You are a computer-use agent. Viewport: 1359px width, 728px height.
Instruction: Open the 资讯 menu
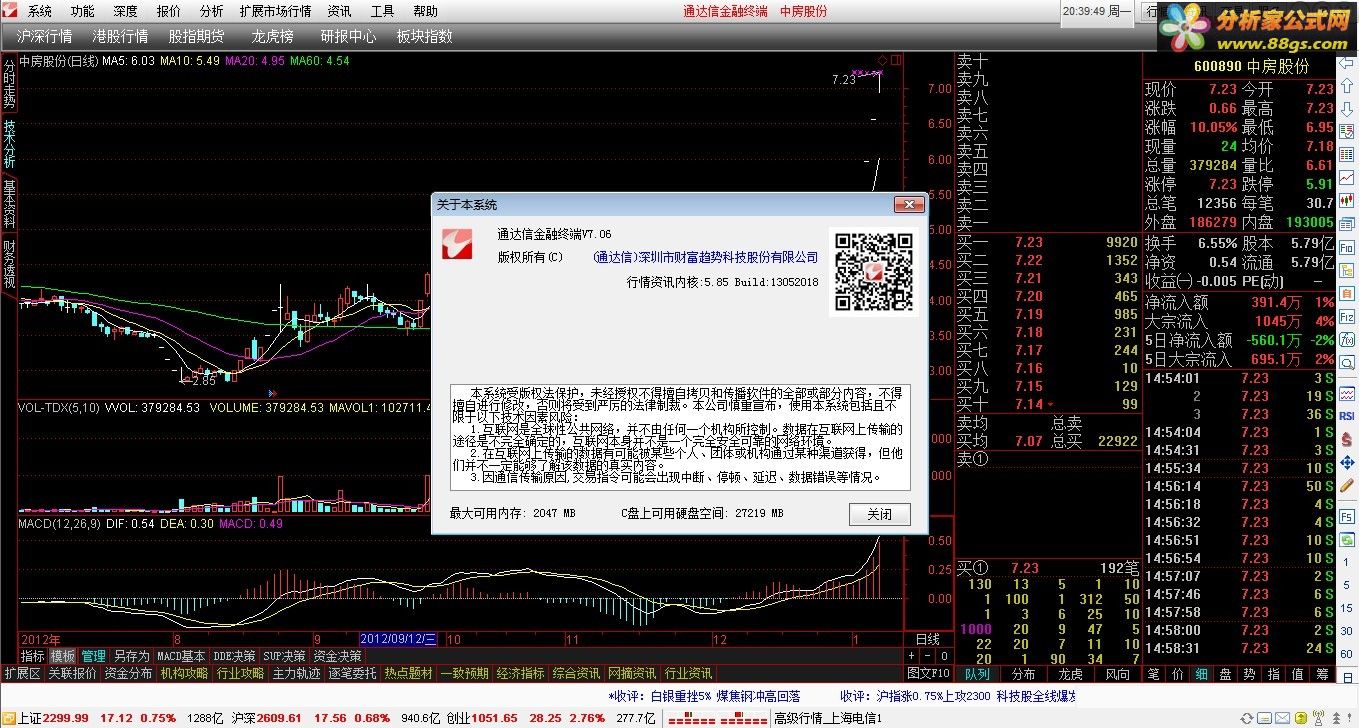click(339, 11)
